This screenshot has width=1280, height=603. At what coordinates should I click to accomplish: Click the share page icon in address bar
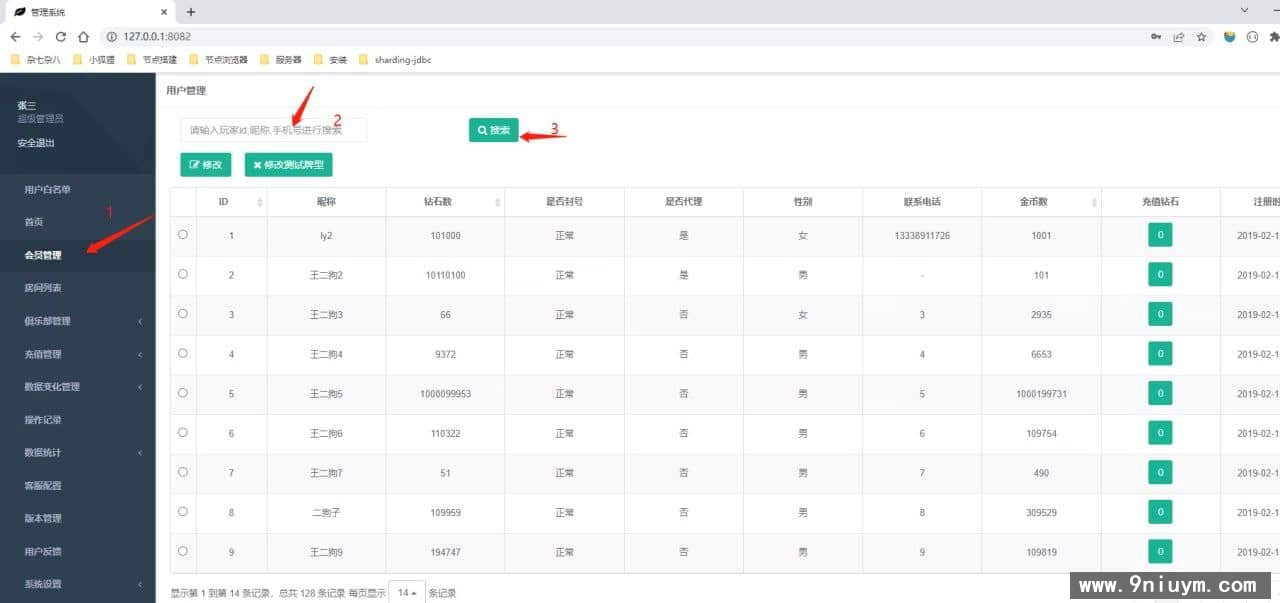(1179, 36)
